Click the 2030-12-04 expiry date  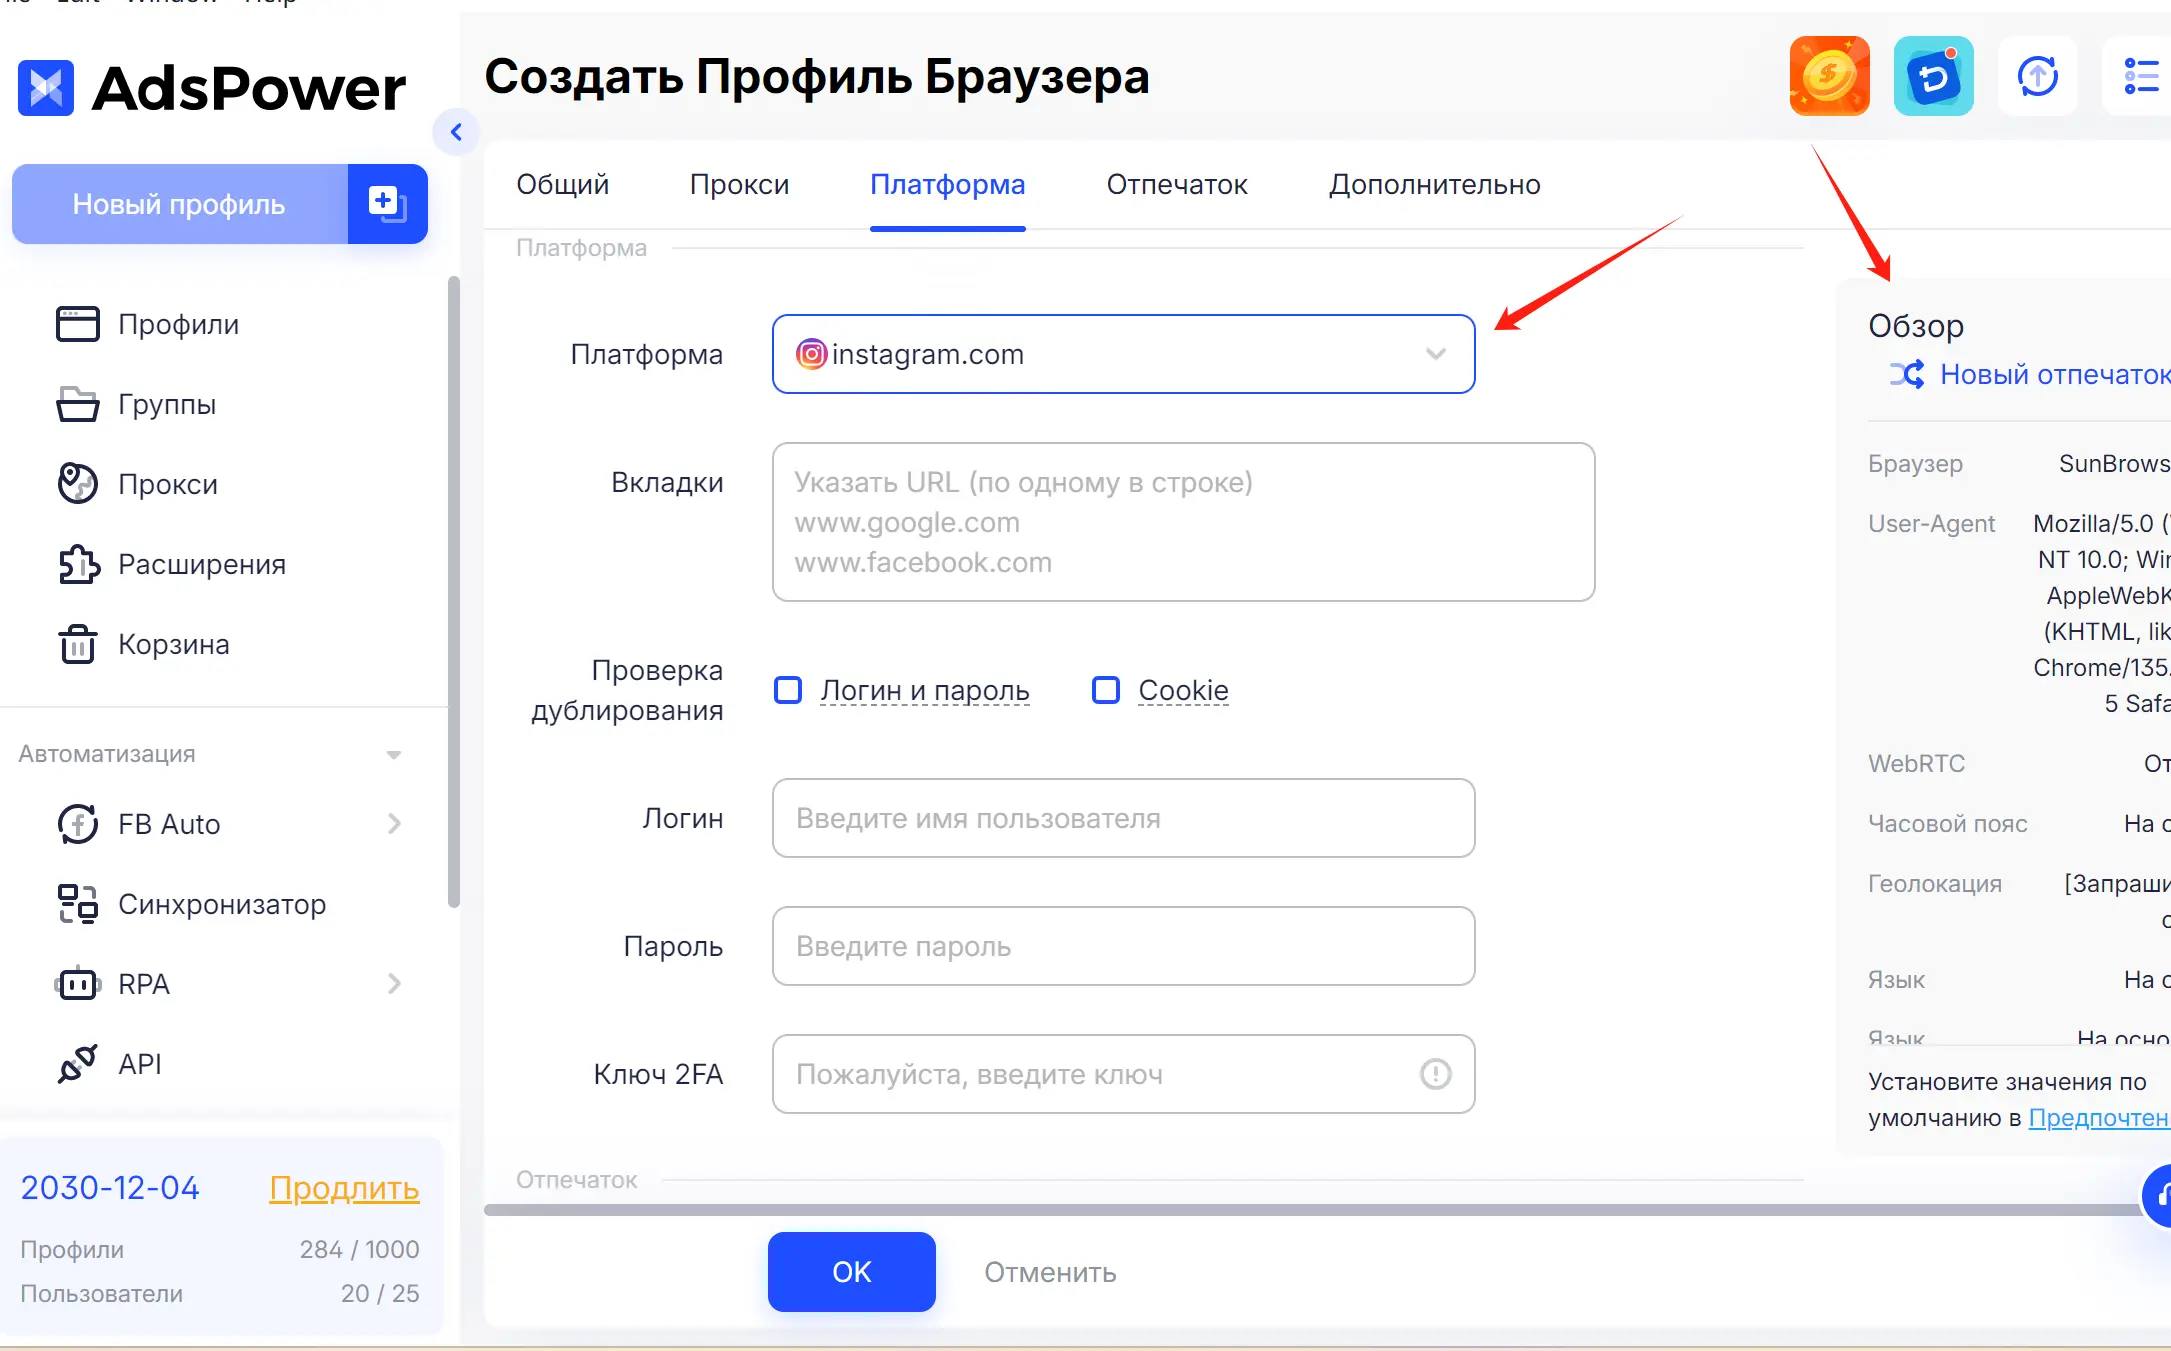[x=110, y=1188]
